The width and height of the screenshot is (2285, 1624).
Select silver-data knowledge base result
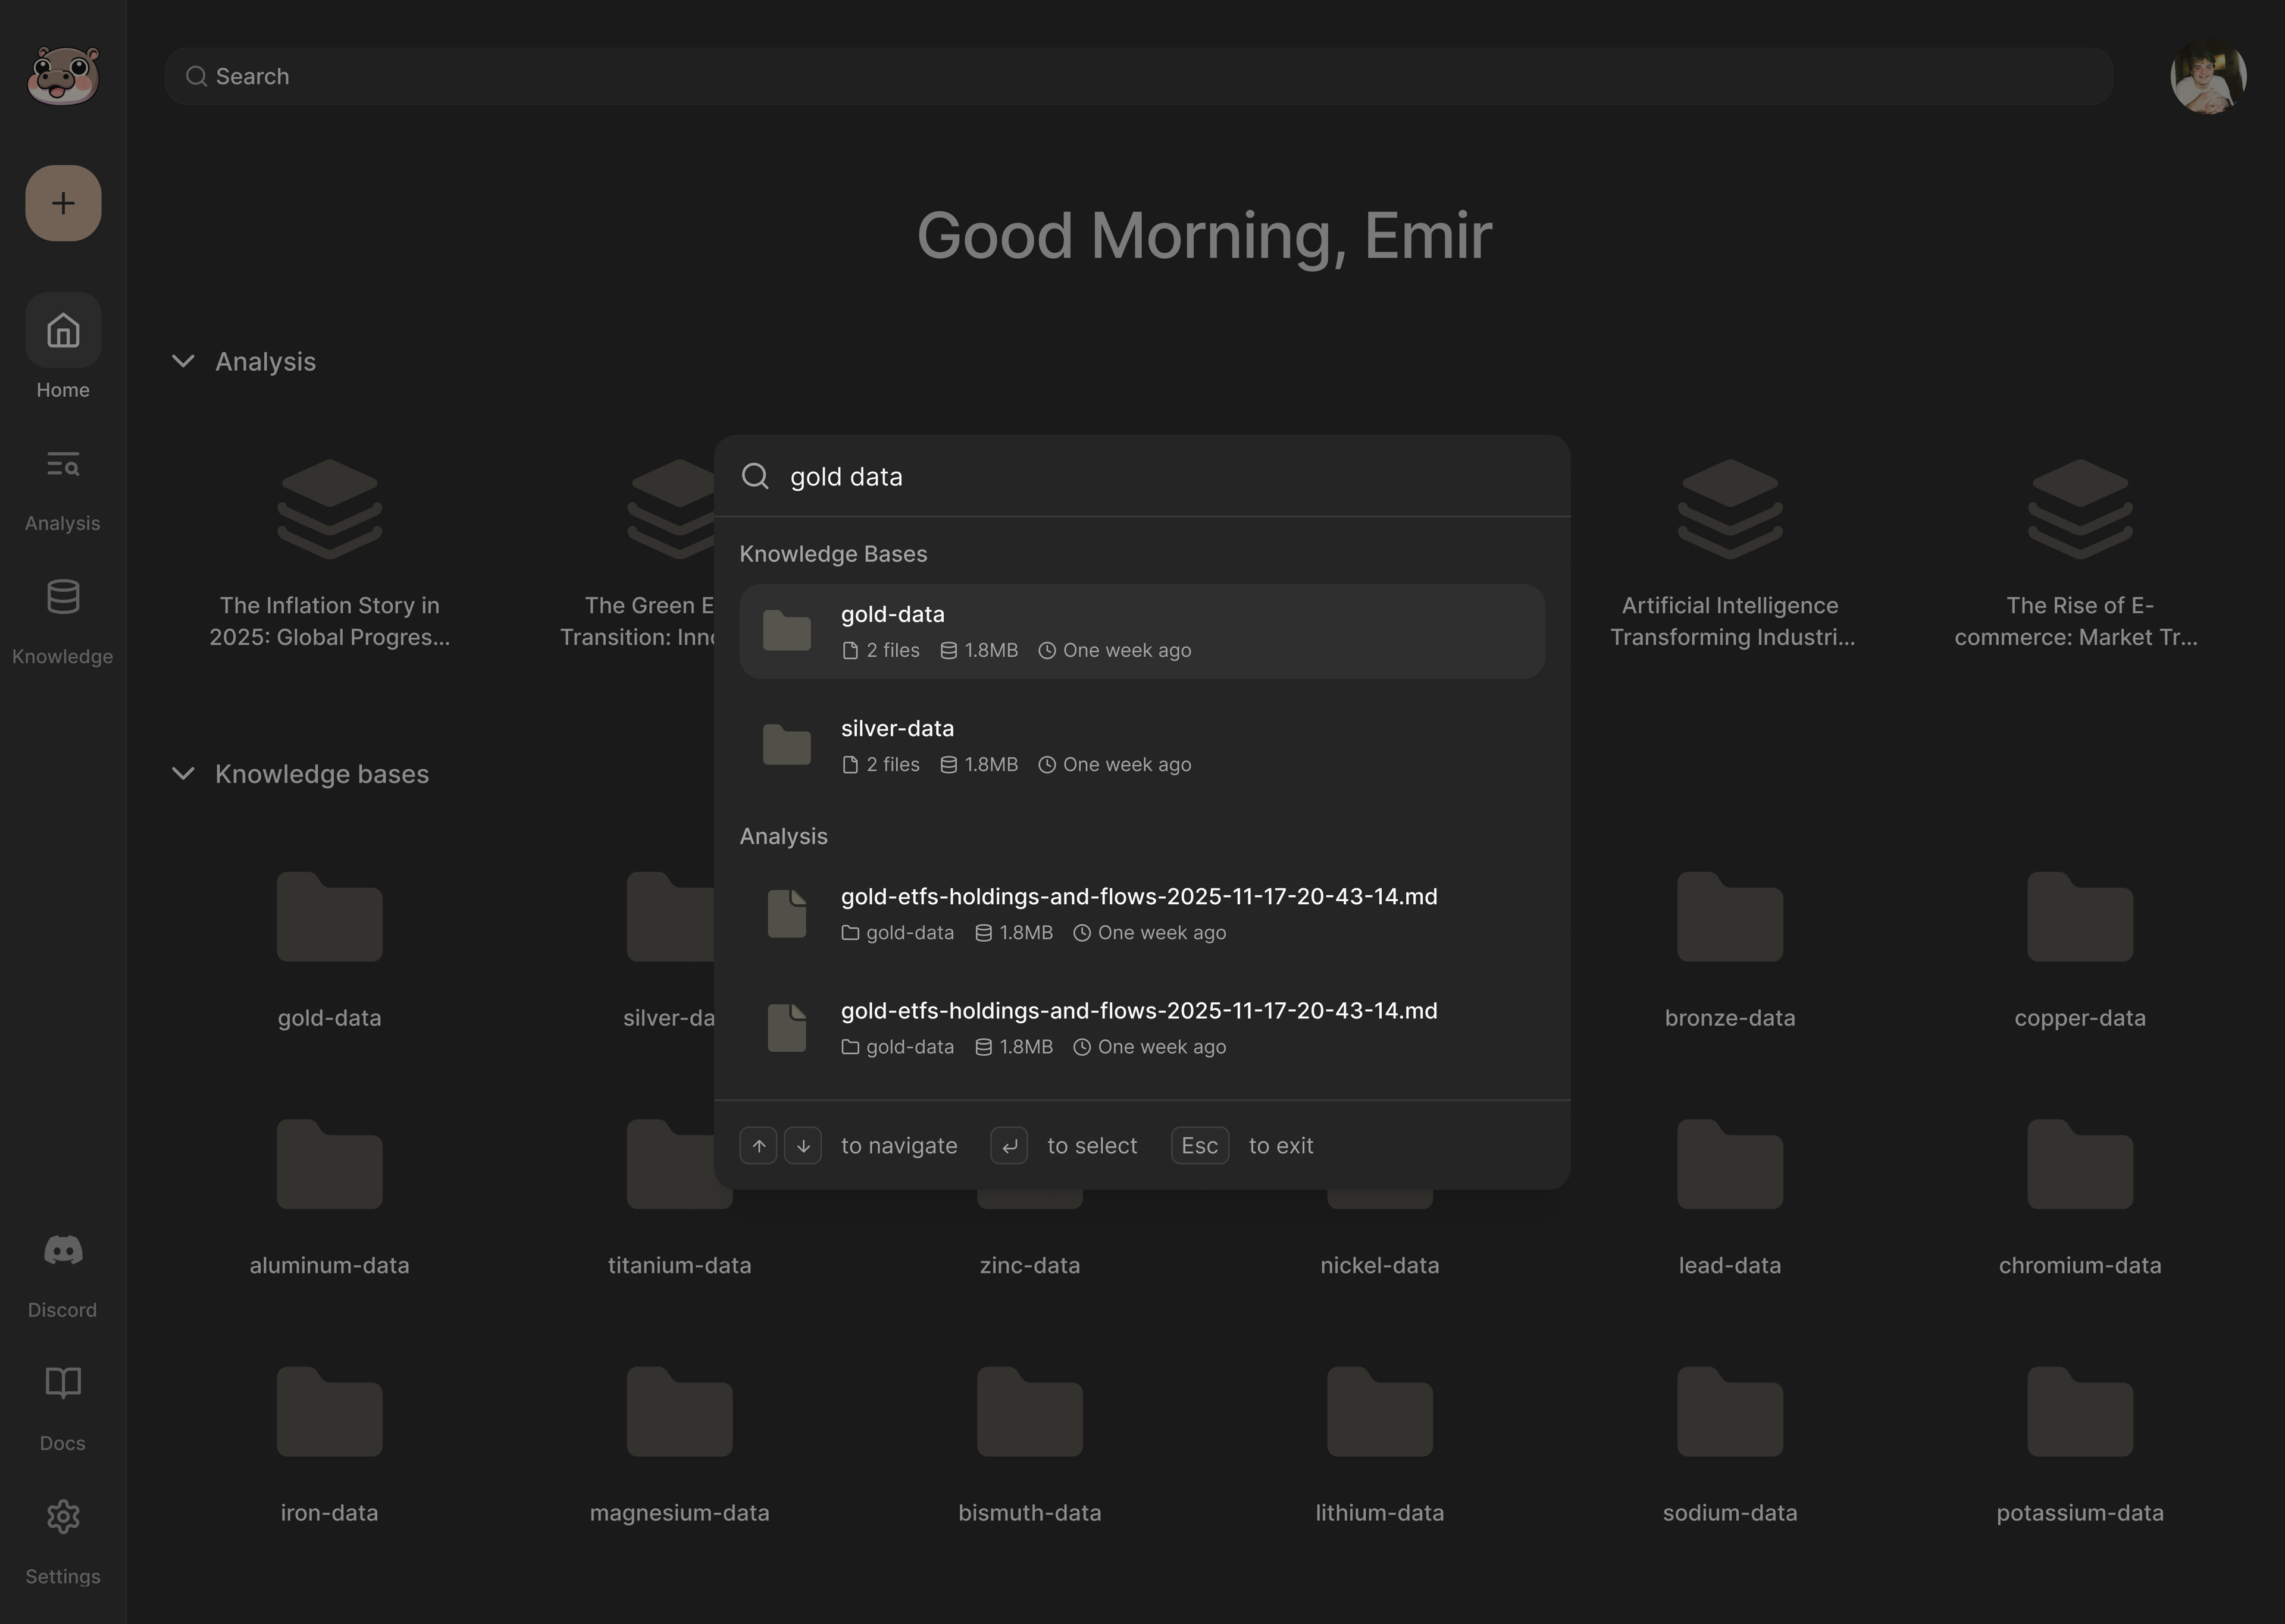[x=1141, y=745]
